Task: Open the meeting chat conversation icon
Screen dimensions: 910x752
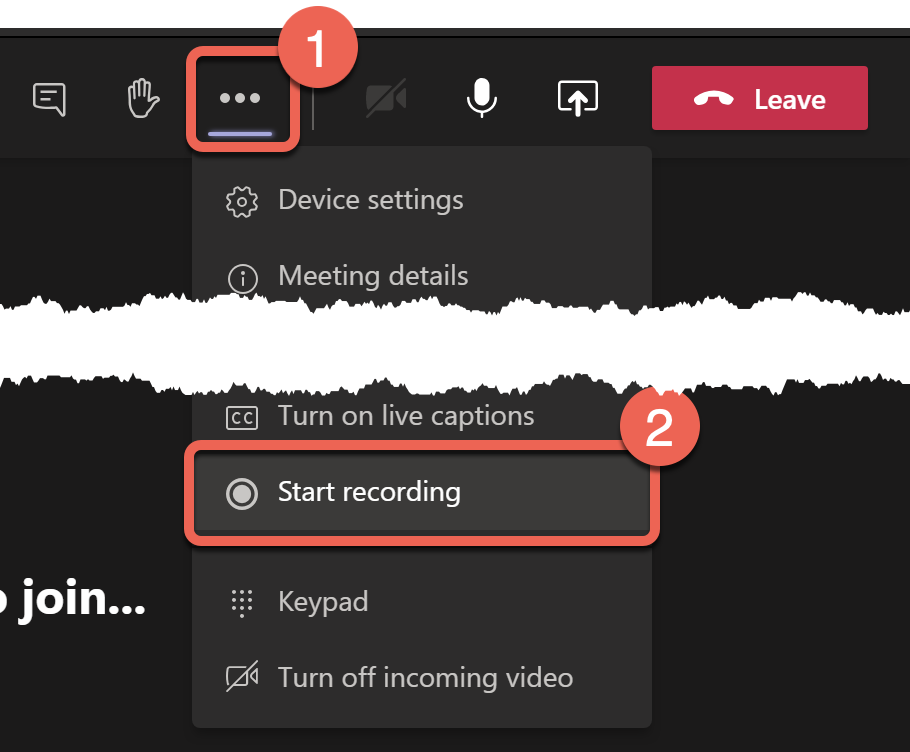Action: tap(49, 99)
